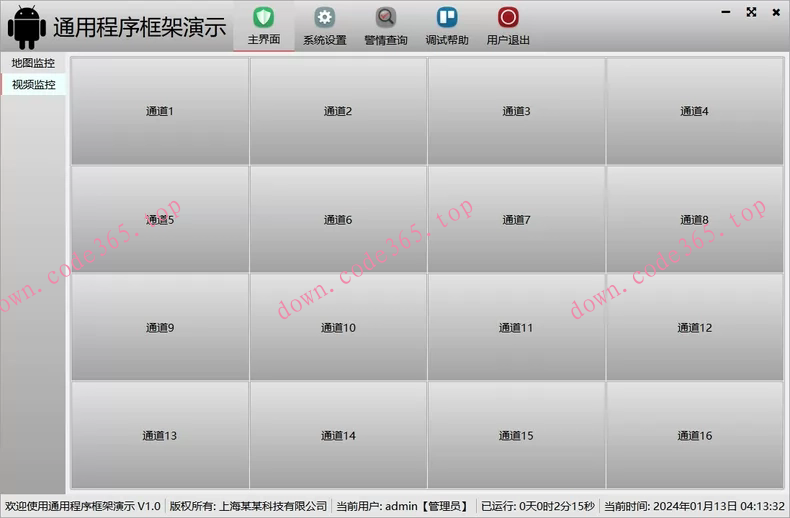Select video panel 通道6
This screenshot has width=790, height=518.
[x=338, y=219]
